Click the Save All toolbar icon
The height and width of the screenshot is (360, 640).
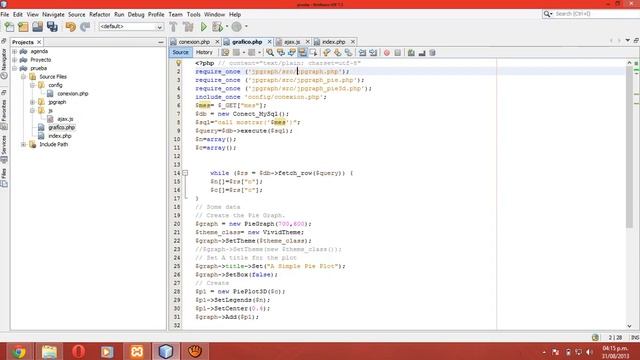pyautogui.click(x=52, y=27)
